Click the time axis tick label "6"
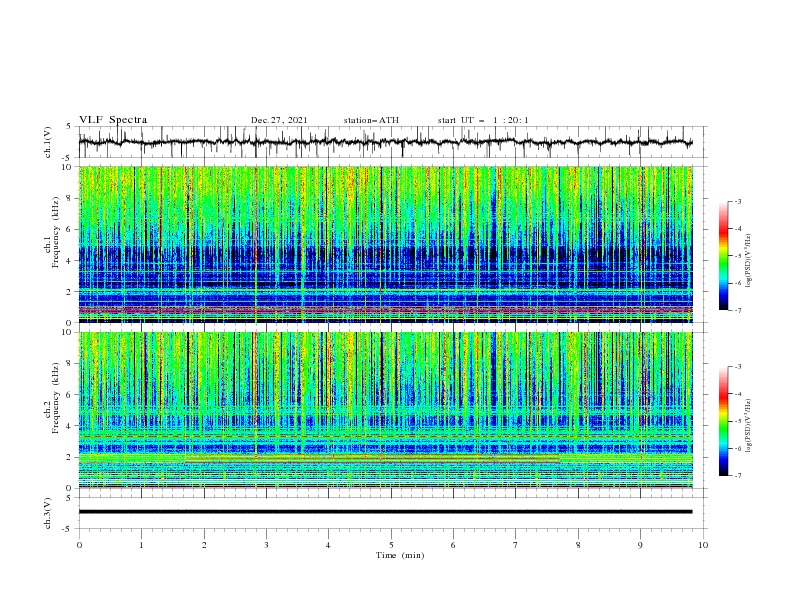This screenshot has height=612, width=792. pyautogui.click(x=453, y=545)
